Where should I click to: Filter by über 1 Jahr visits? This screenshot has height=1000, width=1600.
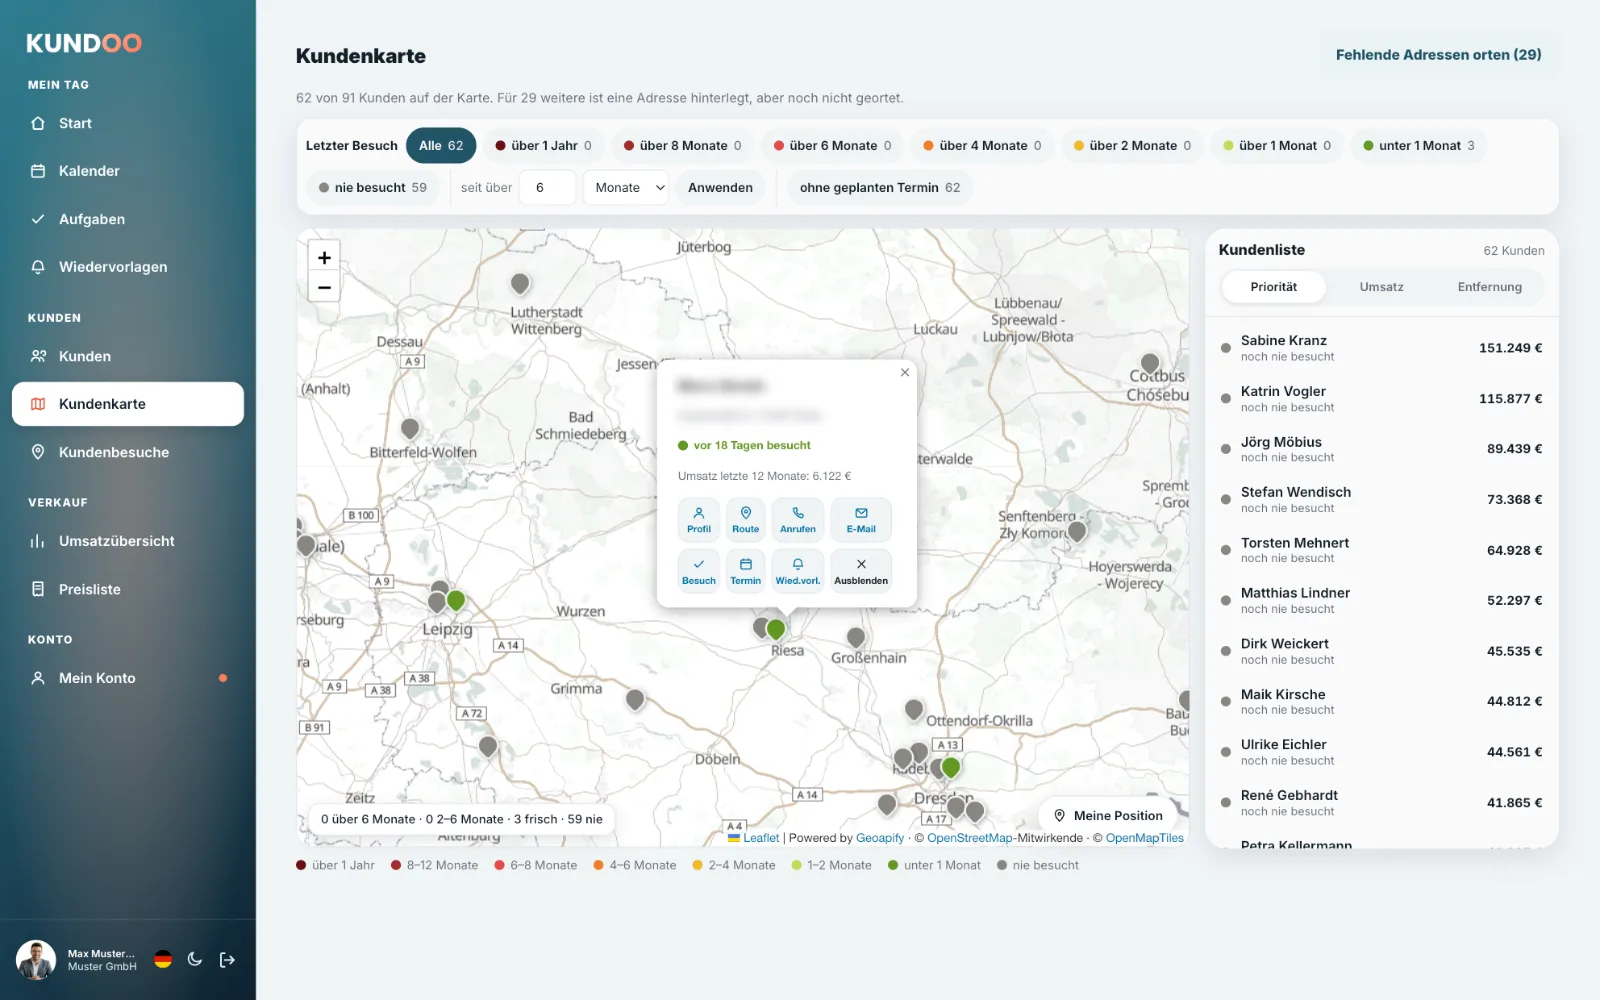544,146
